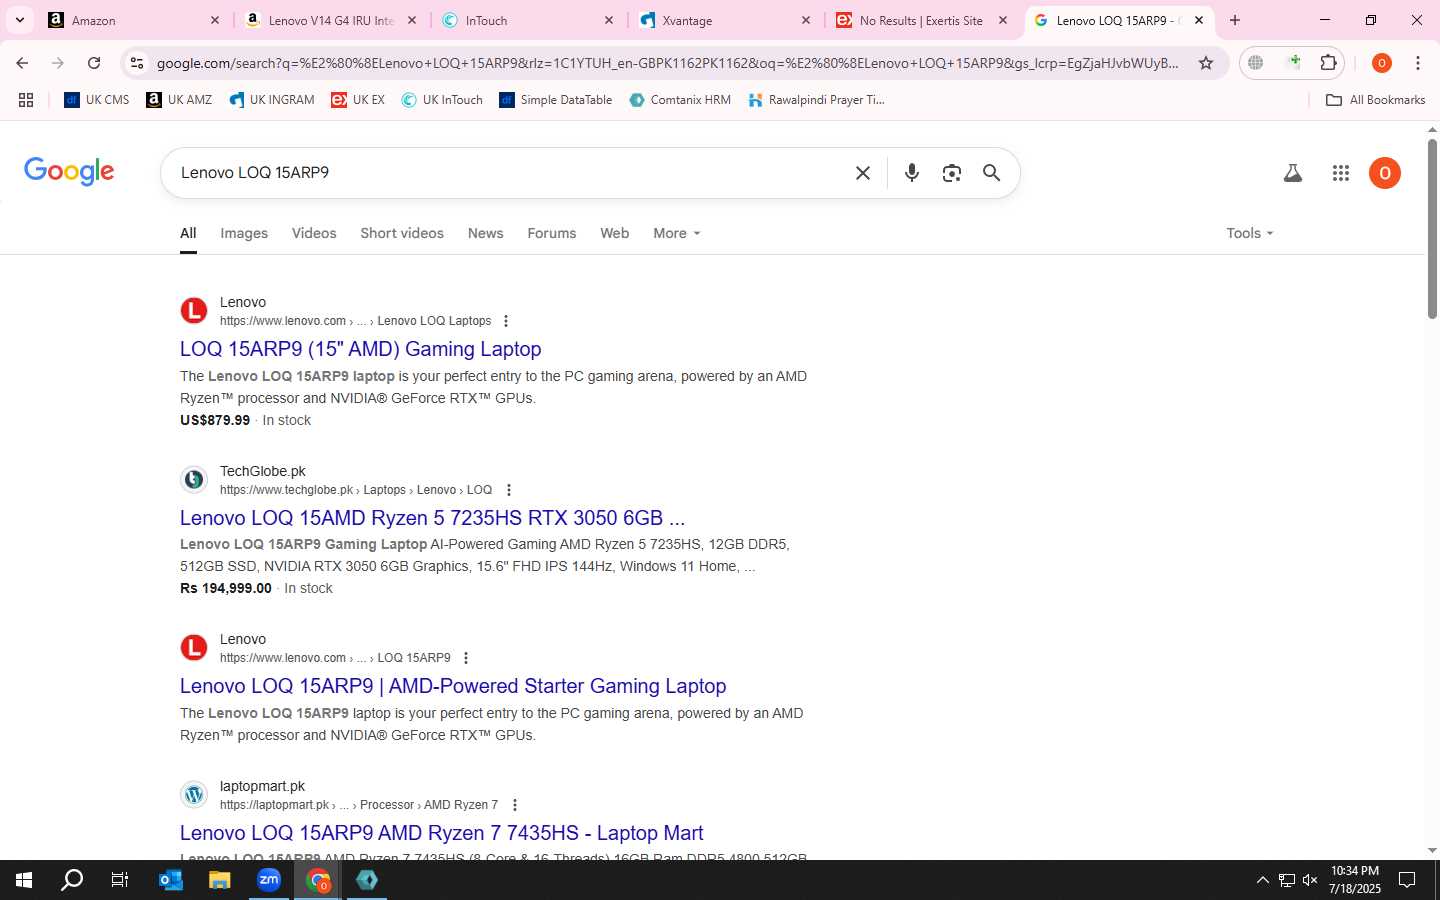Open the UK CMS bookmark

tap(97, 100)
